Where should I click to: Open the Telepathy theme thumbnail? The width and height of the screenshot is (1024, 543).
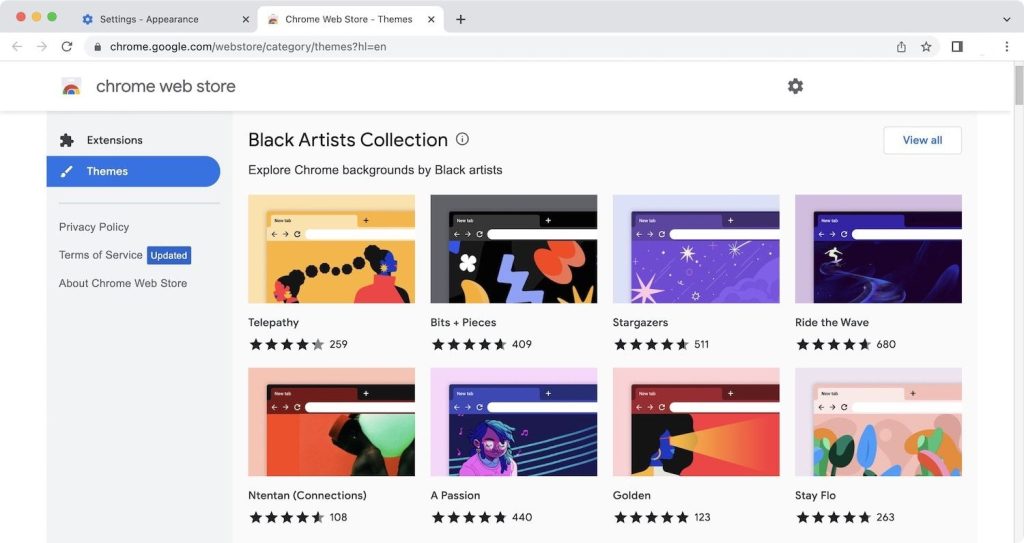pos(331,249)
